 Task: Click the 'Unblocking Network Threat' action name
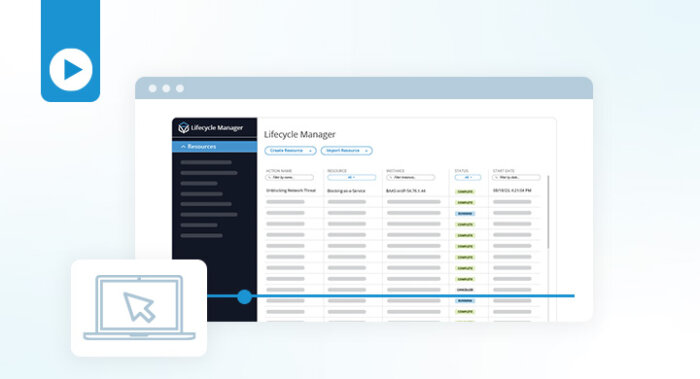291,191
